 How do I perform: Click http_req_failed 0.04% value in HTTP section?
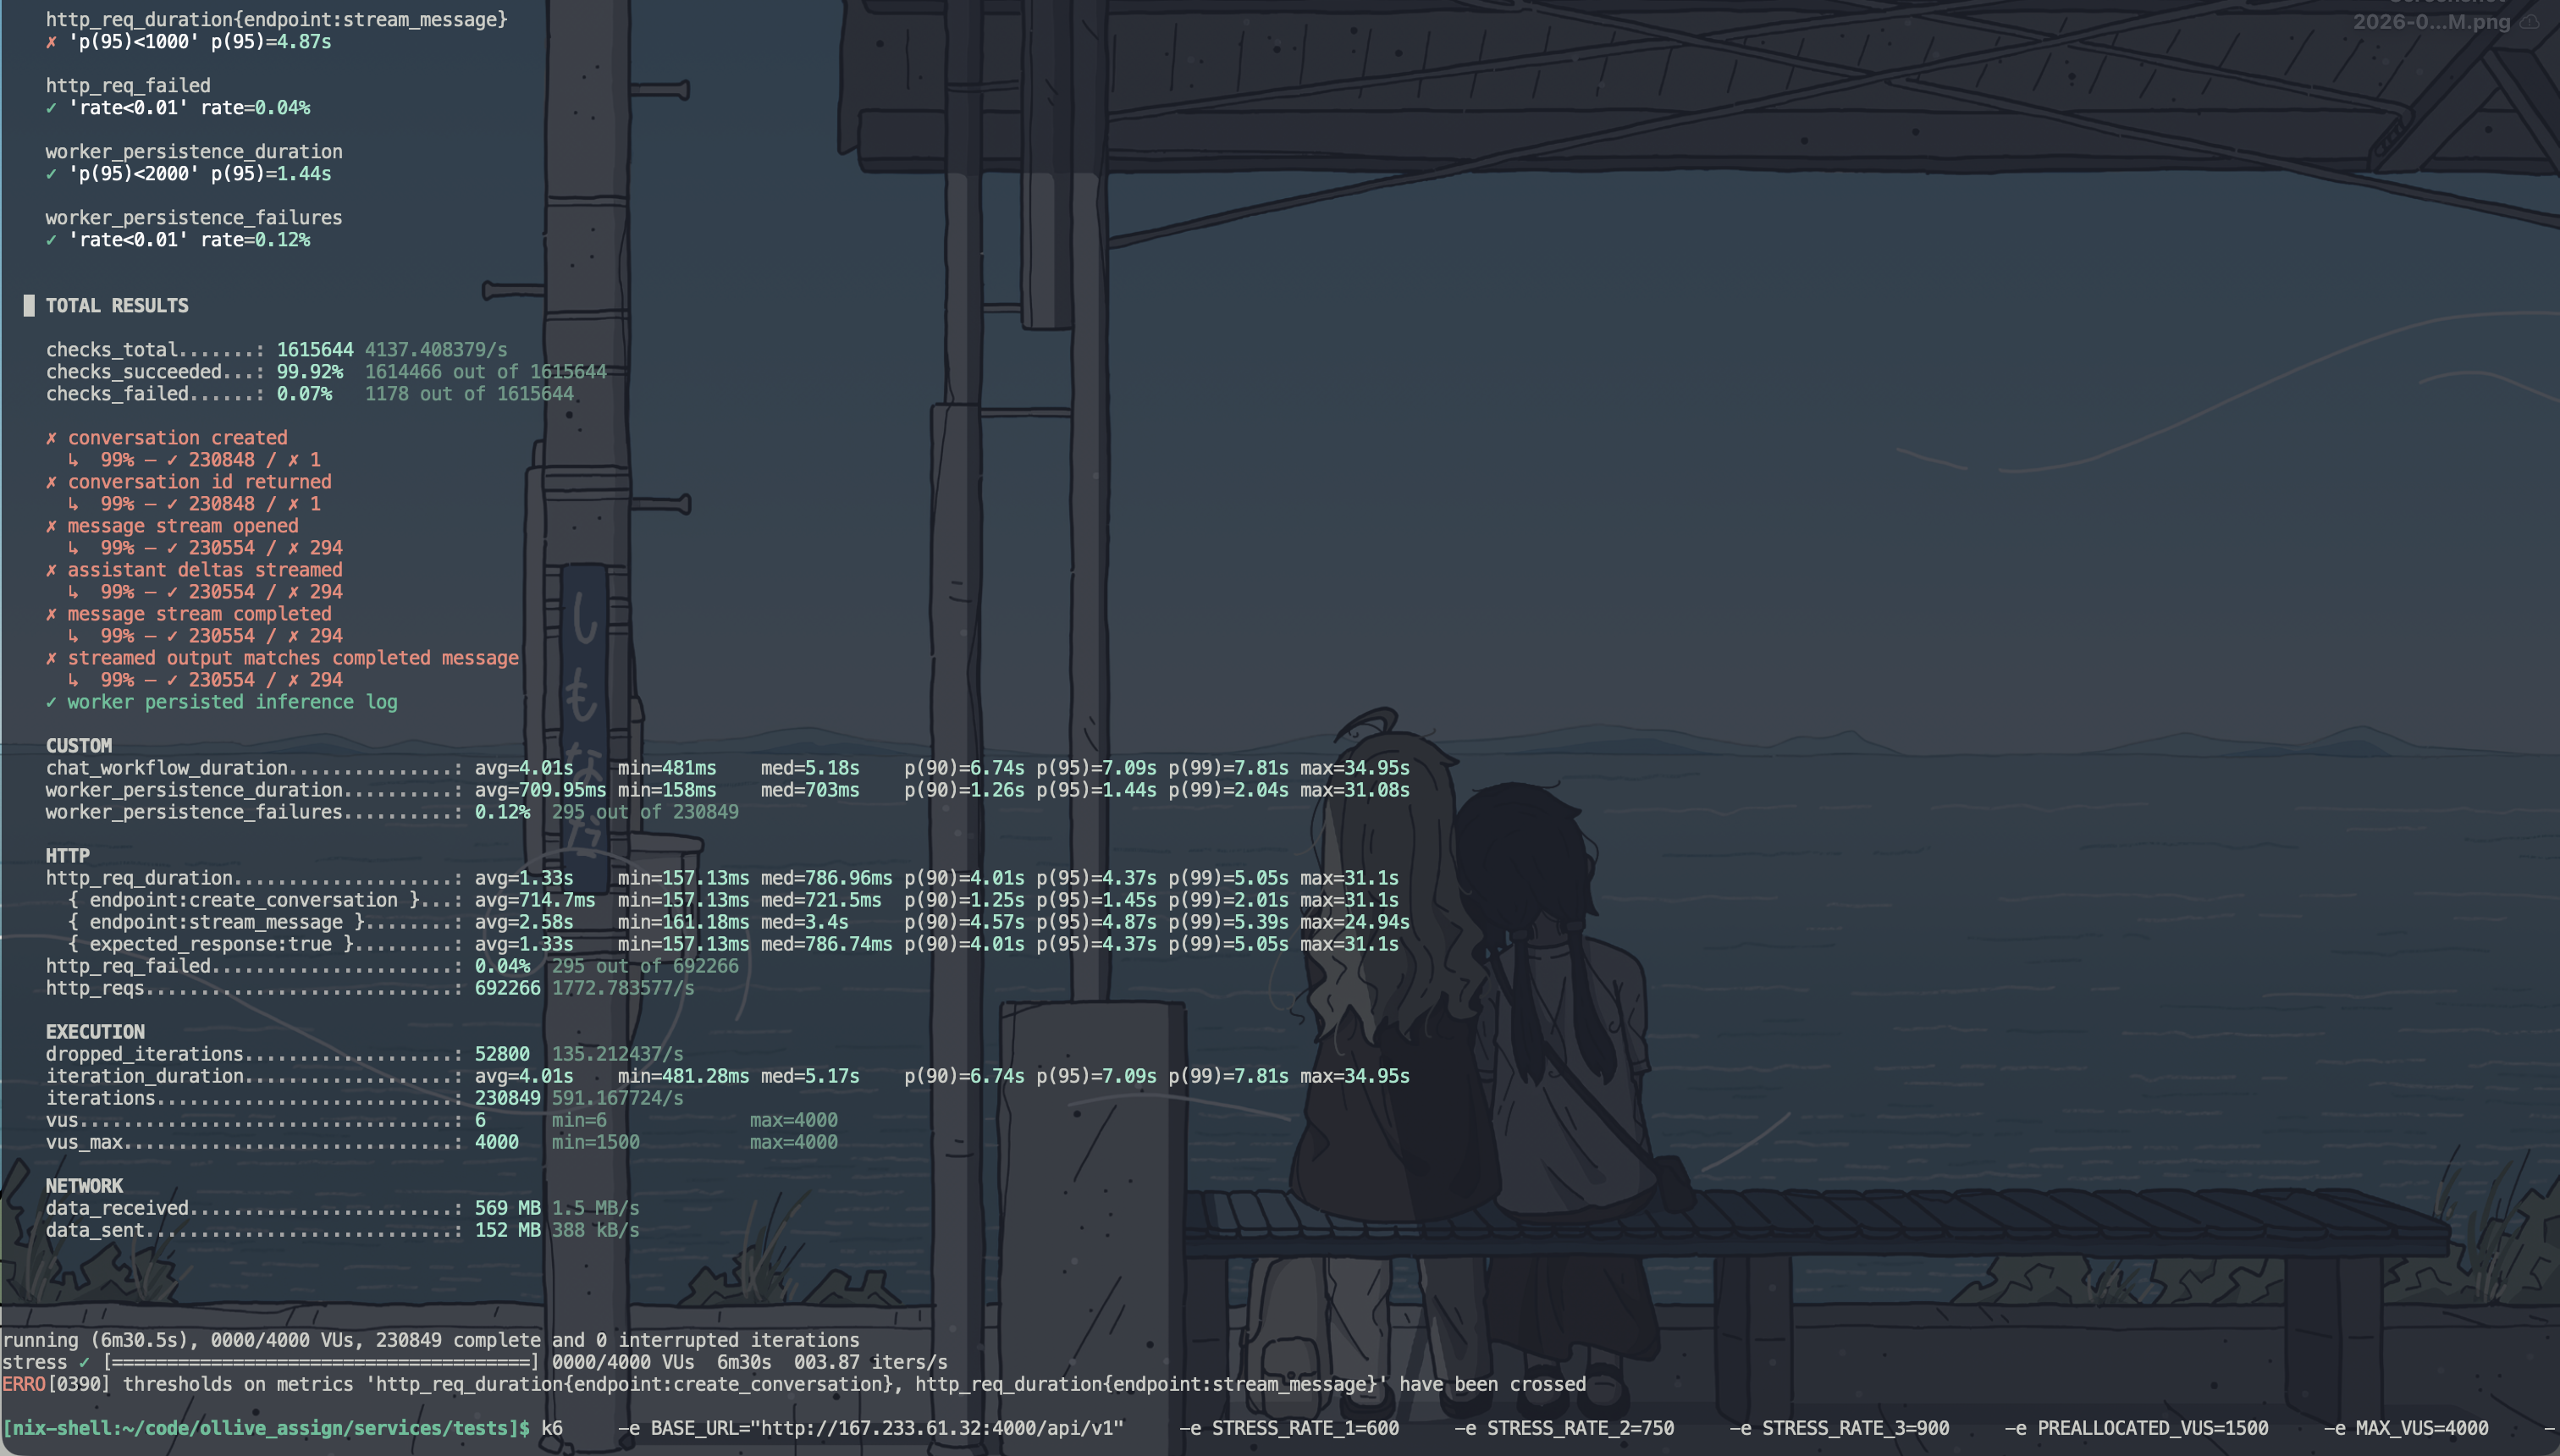(502, 966)
